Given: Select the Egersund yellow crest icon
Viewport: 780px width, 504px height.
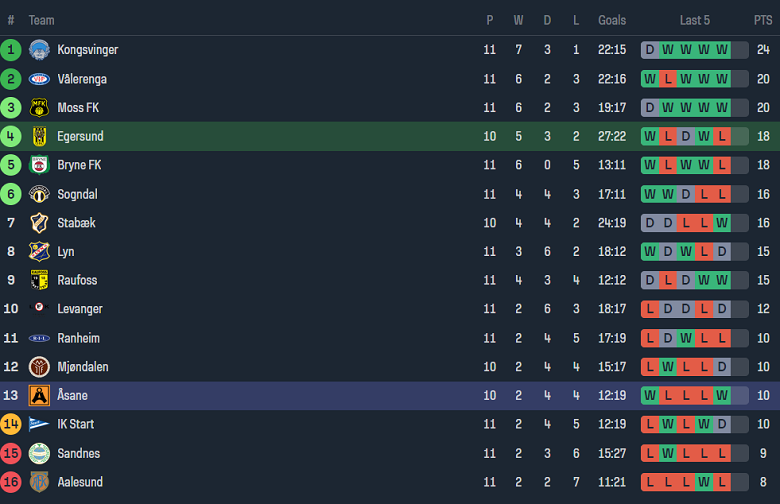Looking at the screenshot, I should pyautogui.click(x=39, y=136).
